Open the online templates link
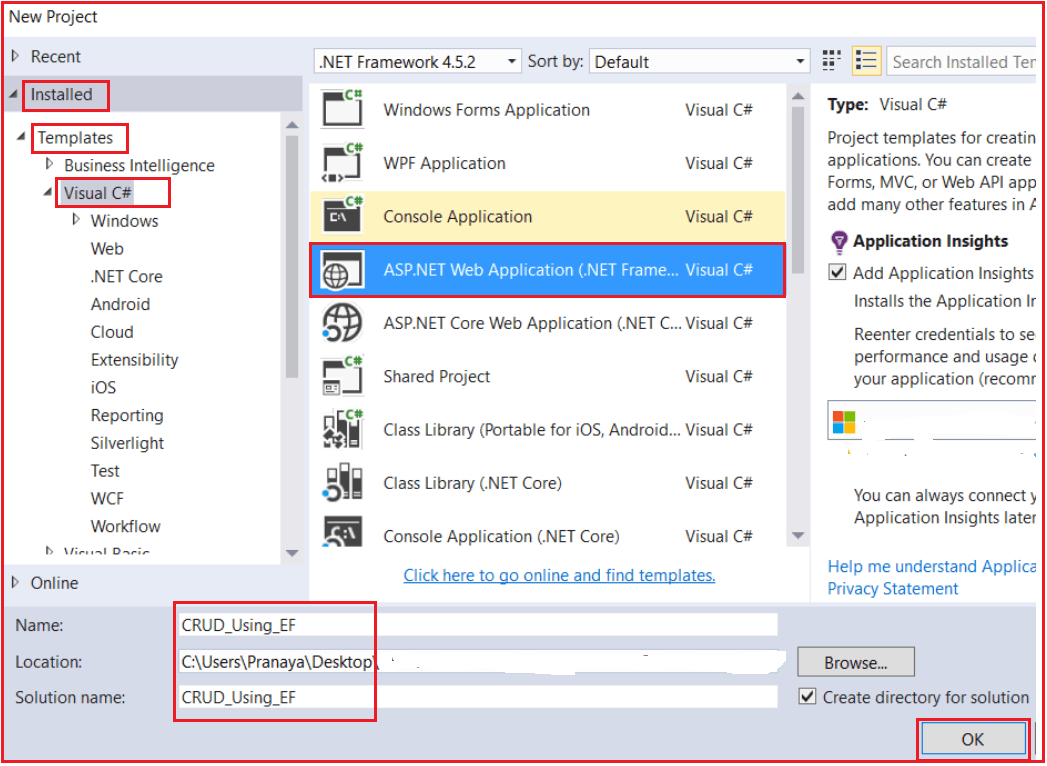The image size is (1047, 766). 559,575
